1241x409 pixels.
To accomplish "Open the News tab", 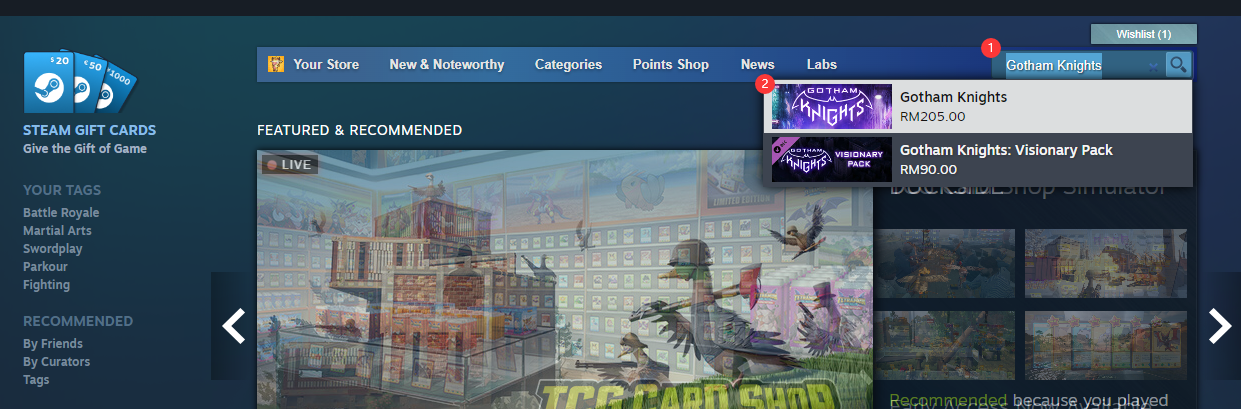I will 758,65.
